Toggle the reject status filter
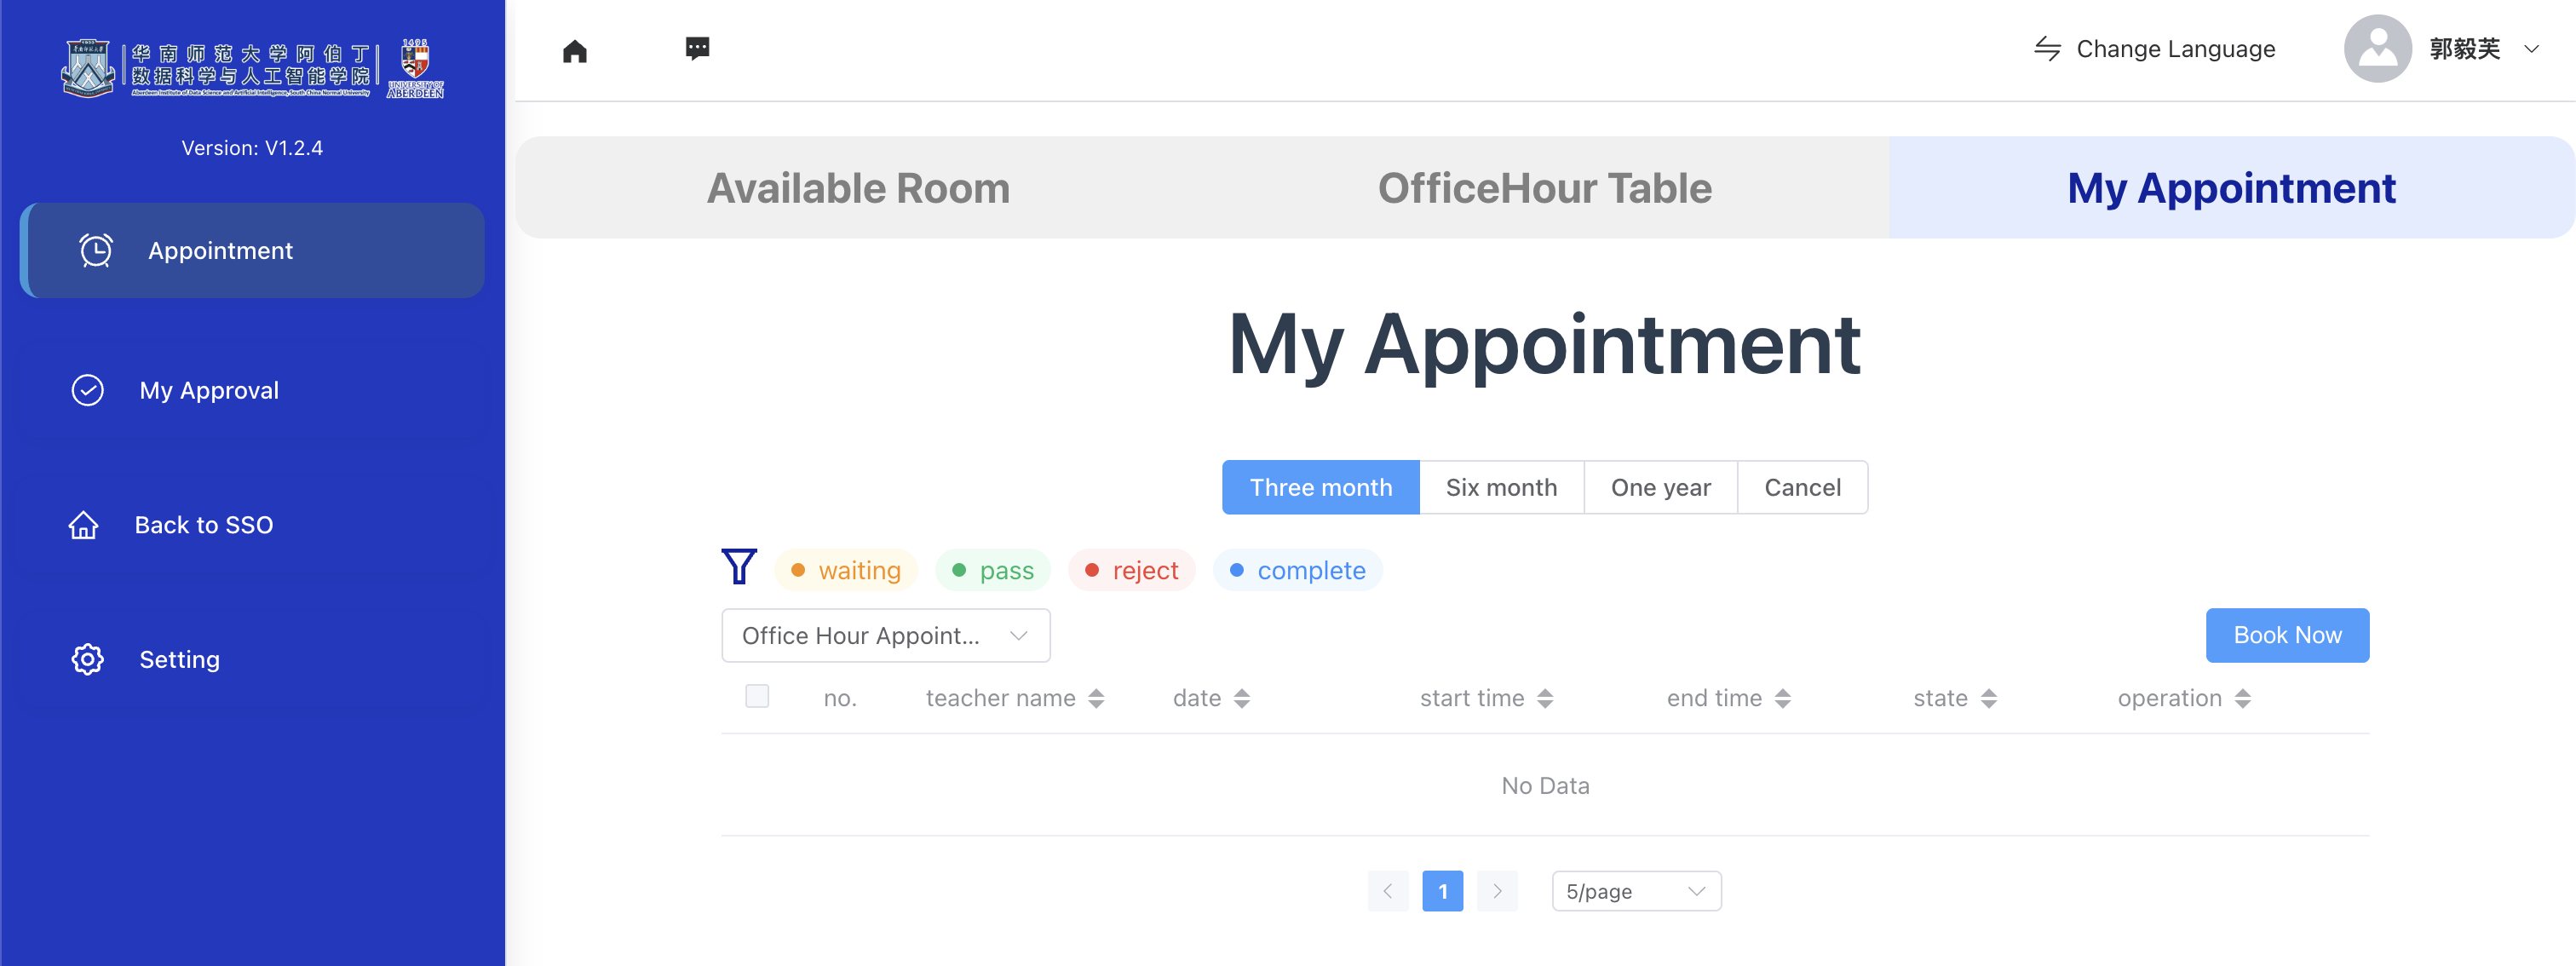Viewport: 2576px width, 966px height. click(1131, 570)
